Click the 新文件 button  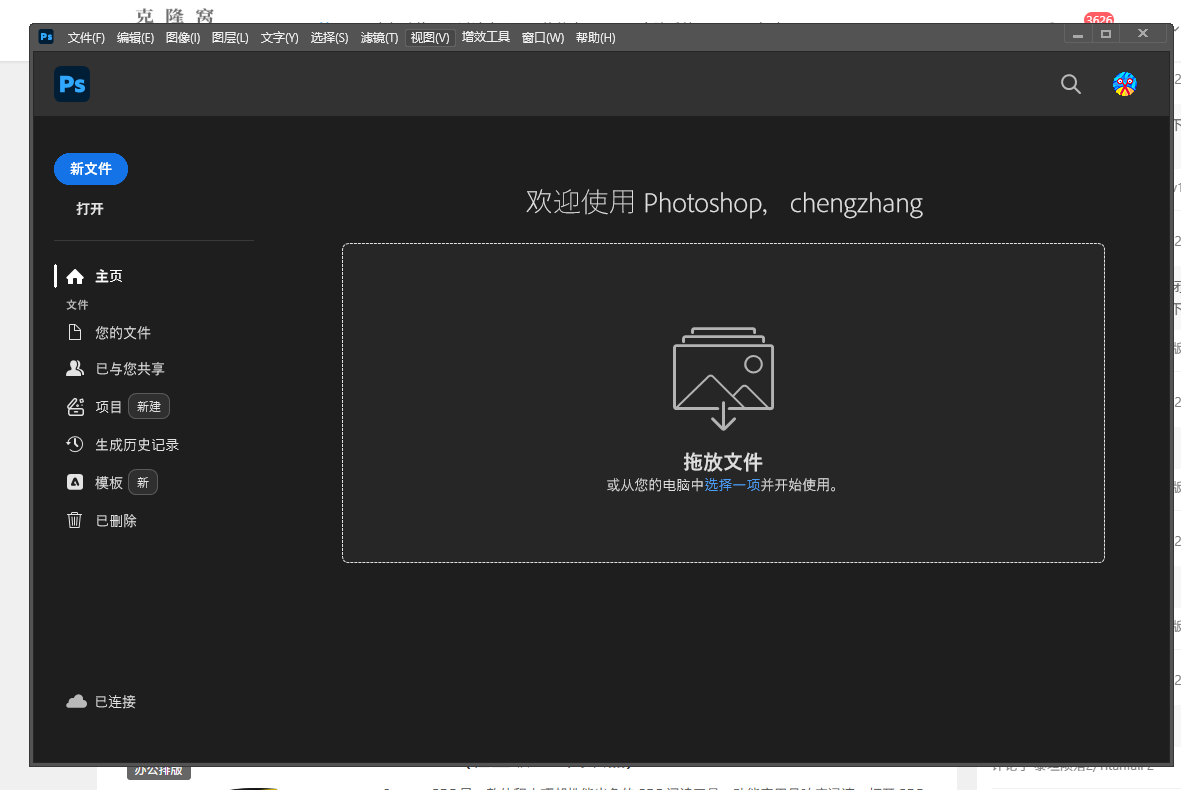(x=90, y=169)
